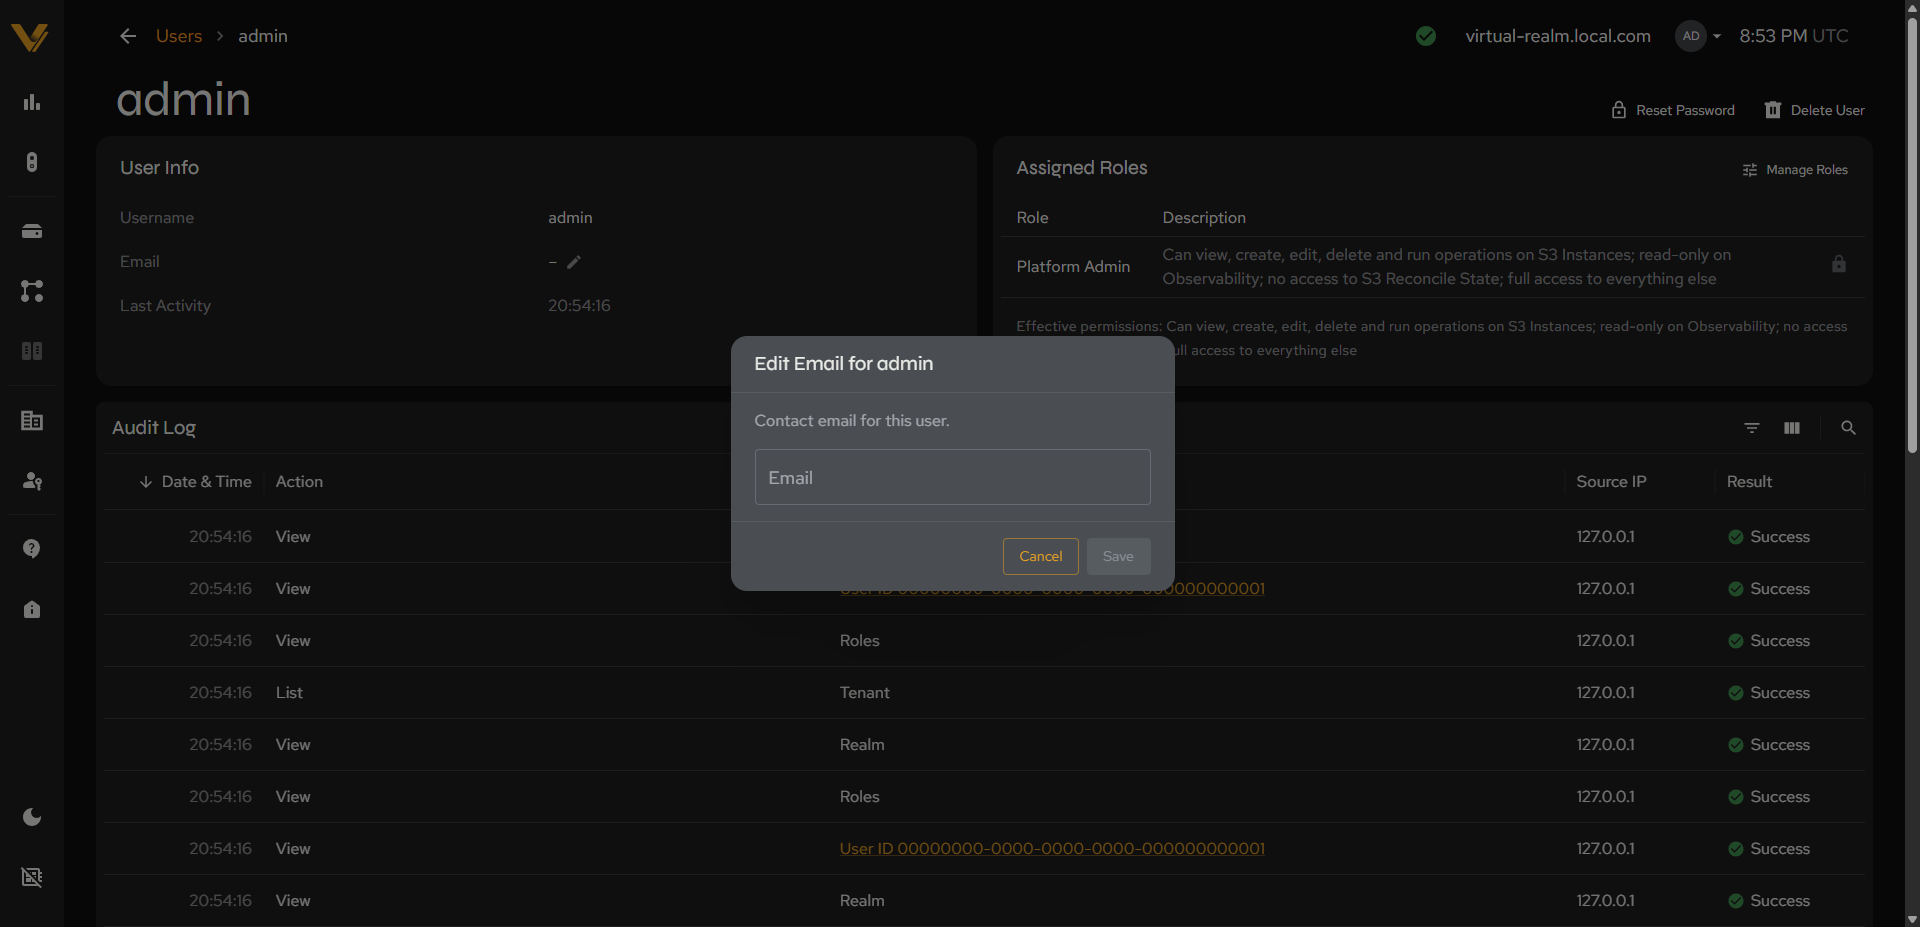
Task: Toggle dark mode moon icon
Action: click(x=32, y=817)
